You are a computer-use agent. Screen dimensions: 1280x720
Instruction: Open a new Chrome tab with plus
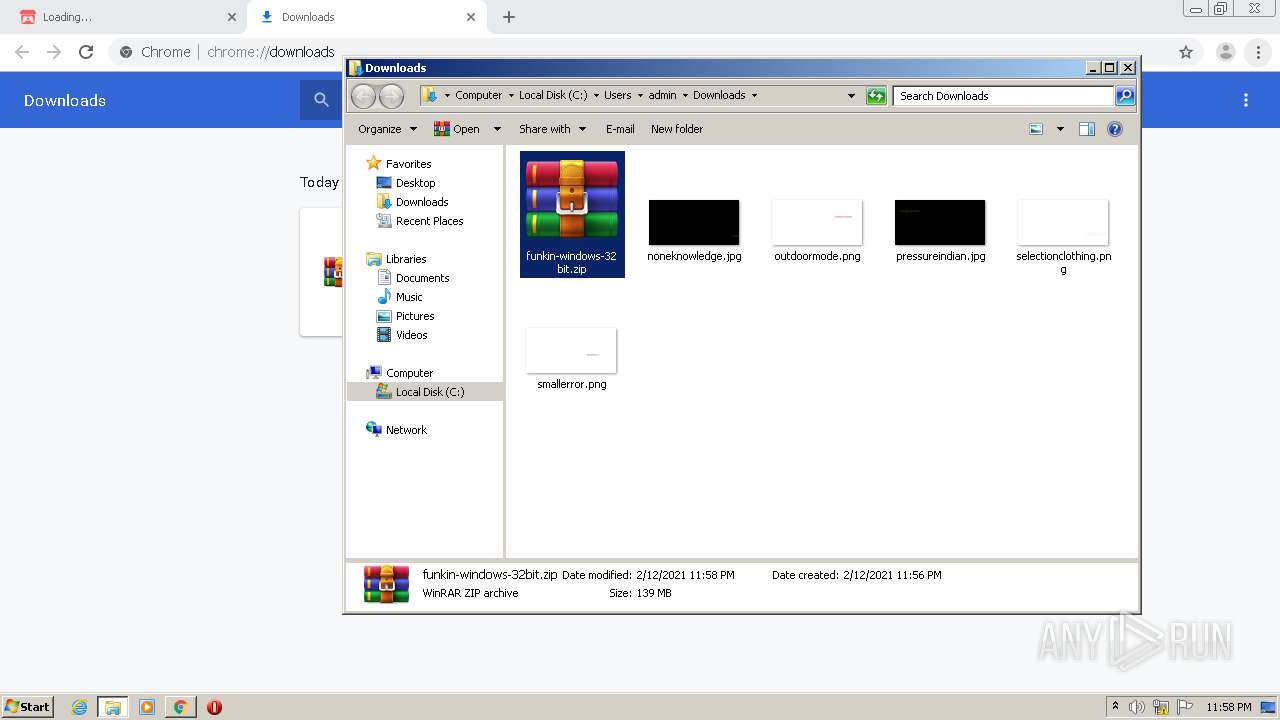coord(509,17)
